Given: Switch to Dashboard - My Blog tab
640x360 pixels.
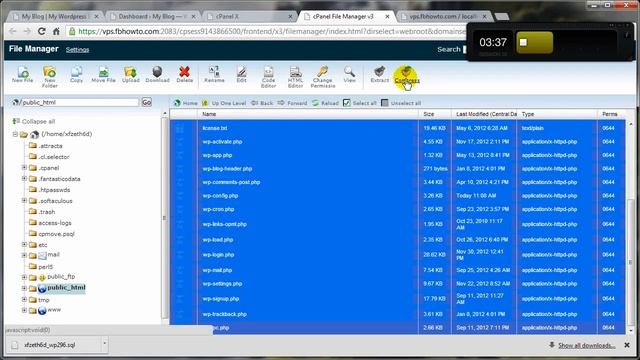Looking at the screenshot, I should point(153,17).
